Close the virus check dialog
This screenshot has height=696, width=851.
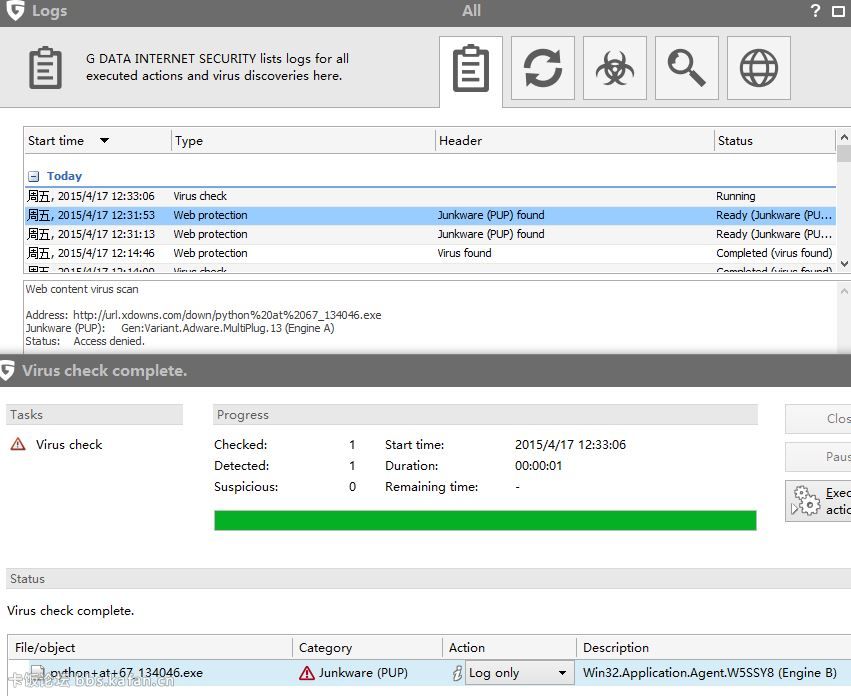818,419
